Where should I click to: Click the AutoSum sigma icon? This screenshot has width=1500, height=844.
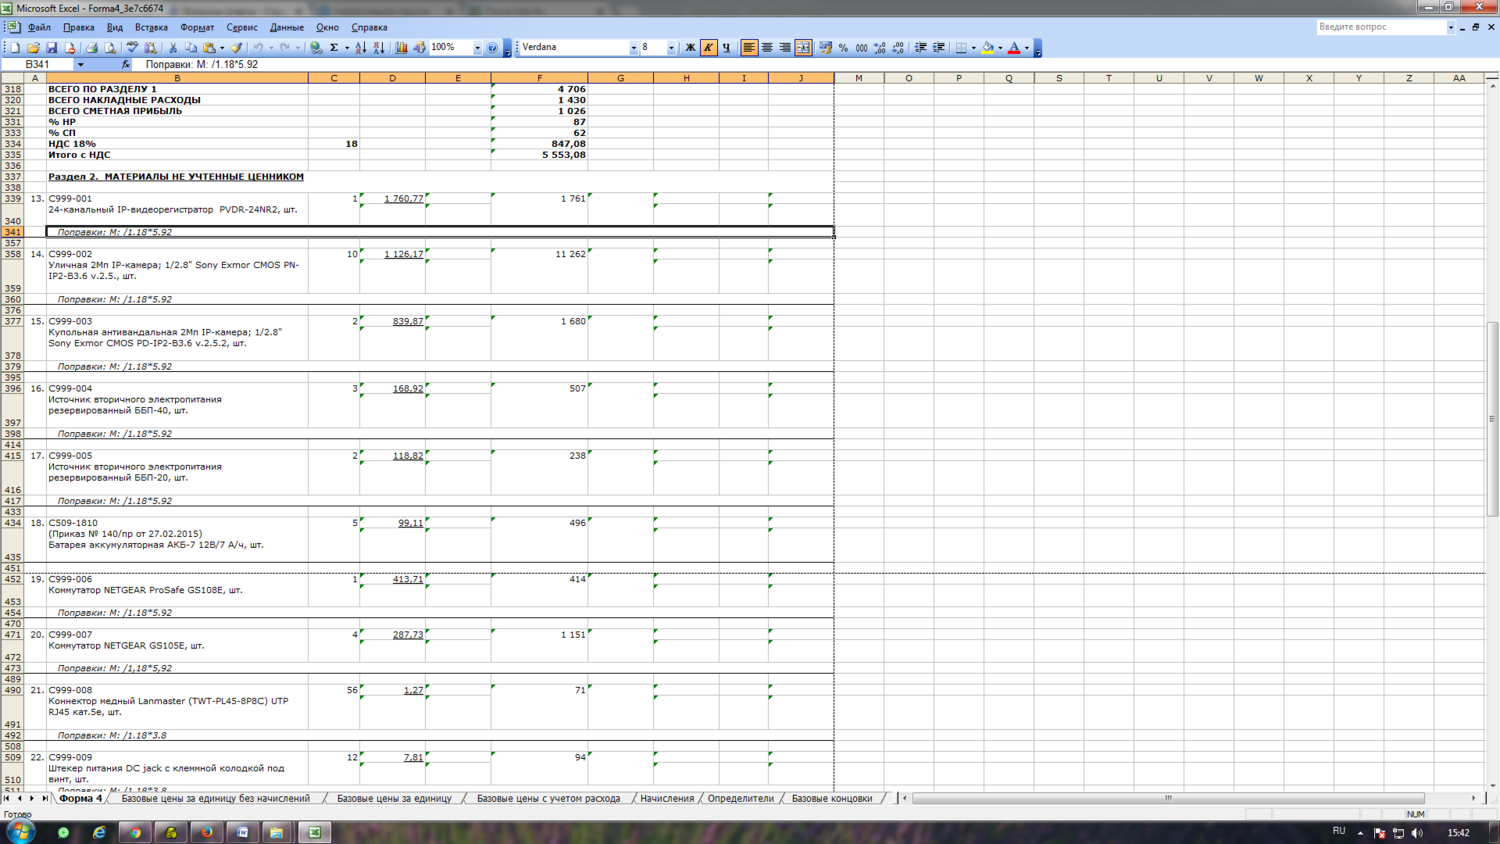tap(334, 47)
